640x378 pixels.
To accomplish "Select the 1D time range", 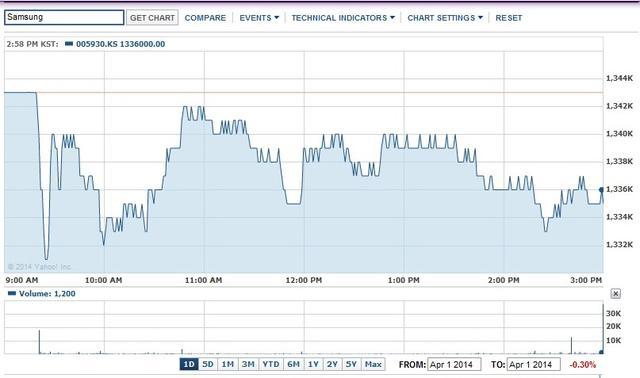I will pyautogui.click(x=189, y=364).
